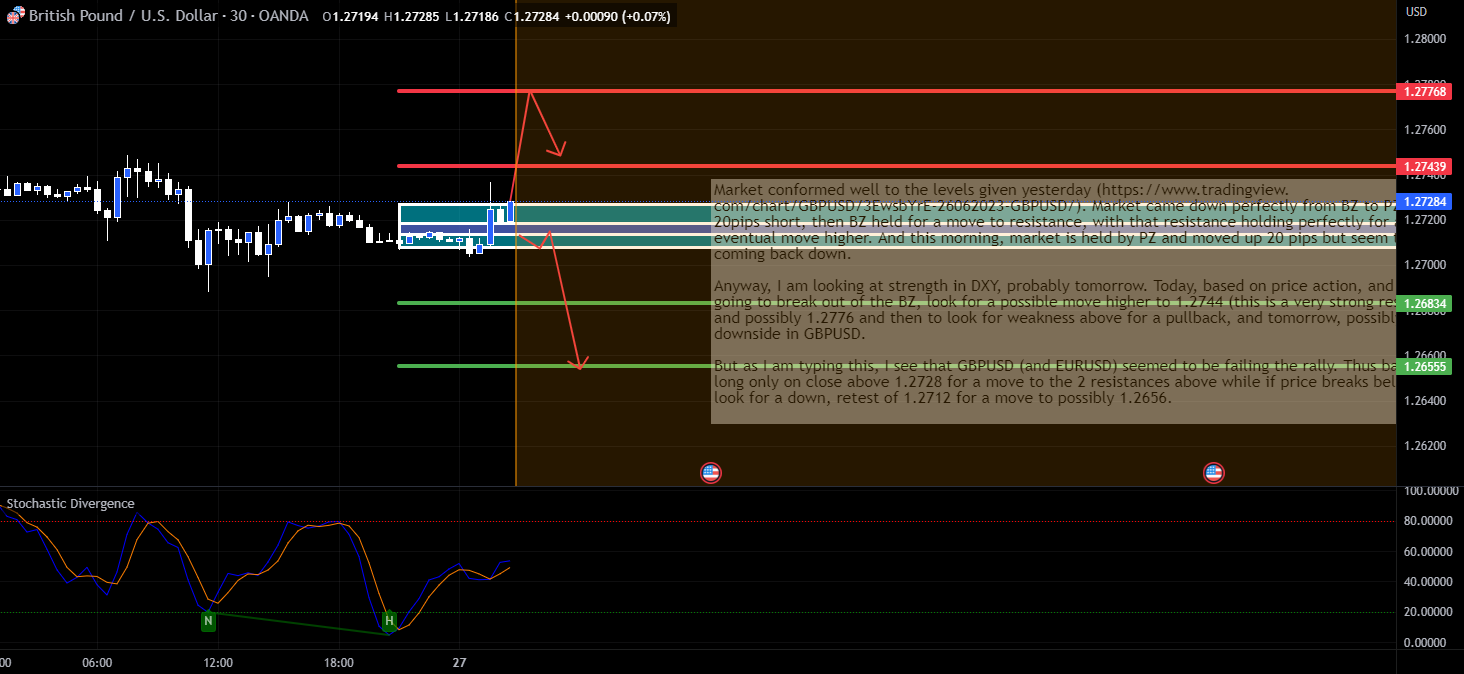1464x674 pixels.
Task: Open the second US economic event icon
Action: click(x=1213, y=473)
